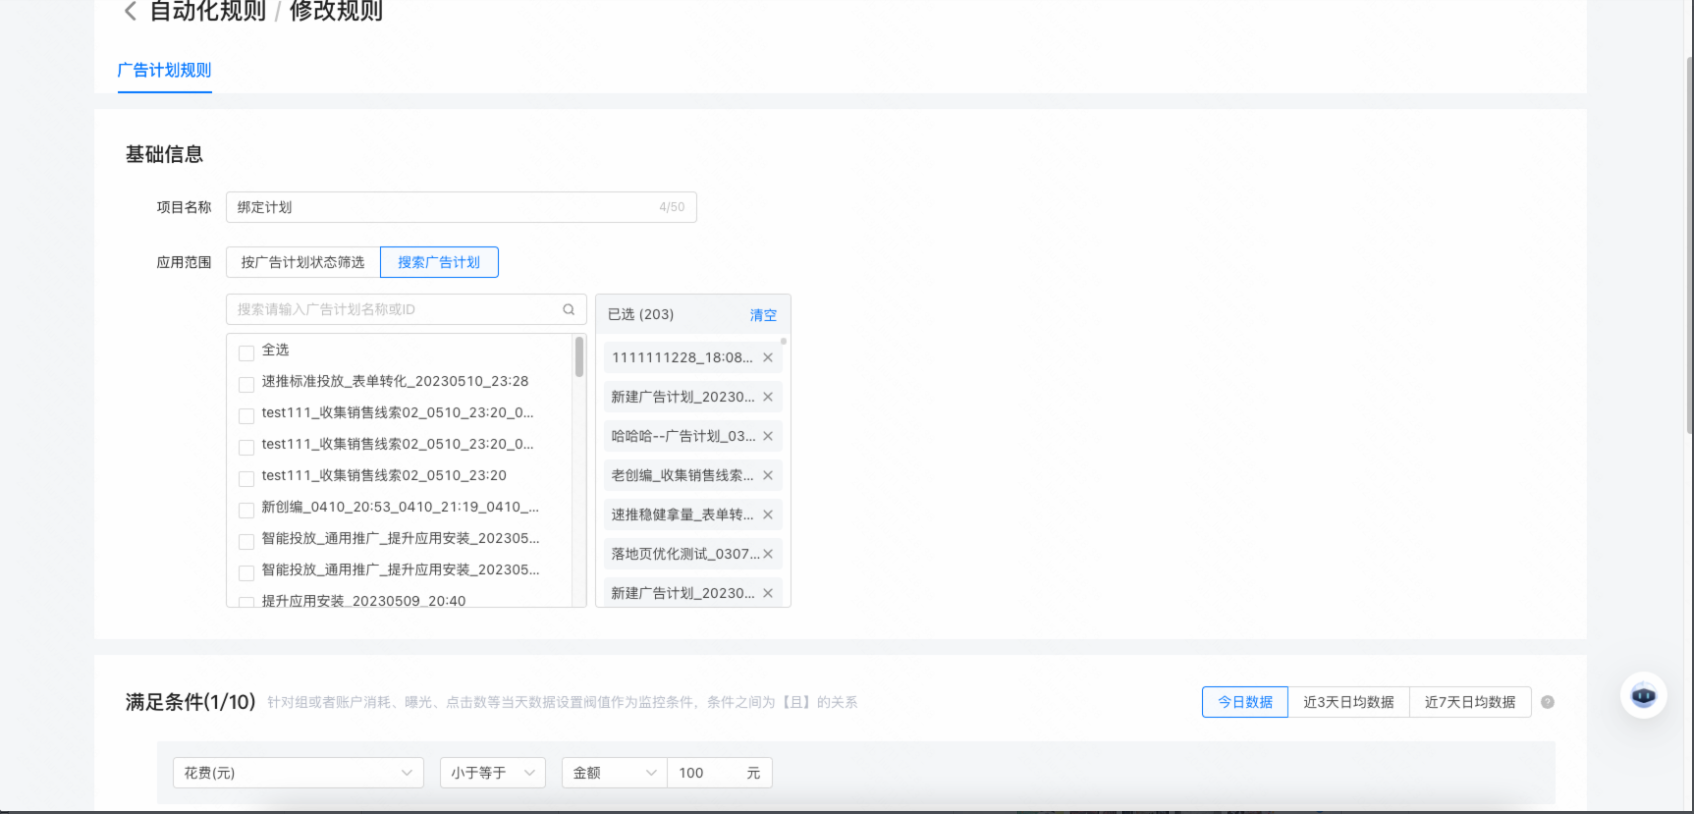Select 近3天日均数据 data range
This screenshot has height=814, width=1694.
[x=1348, y=702]
